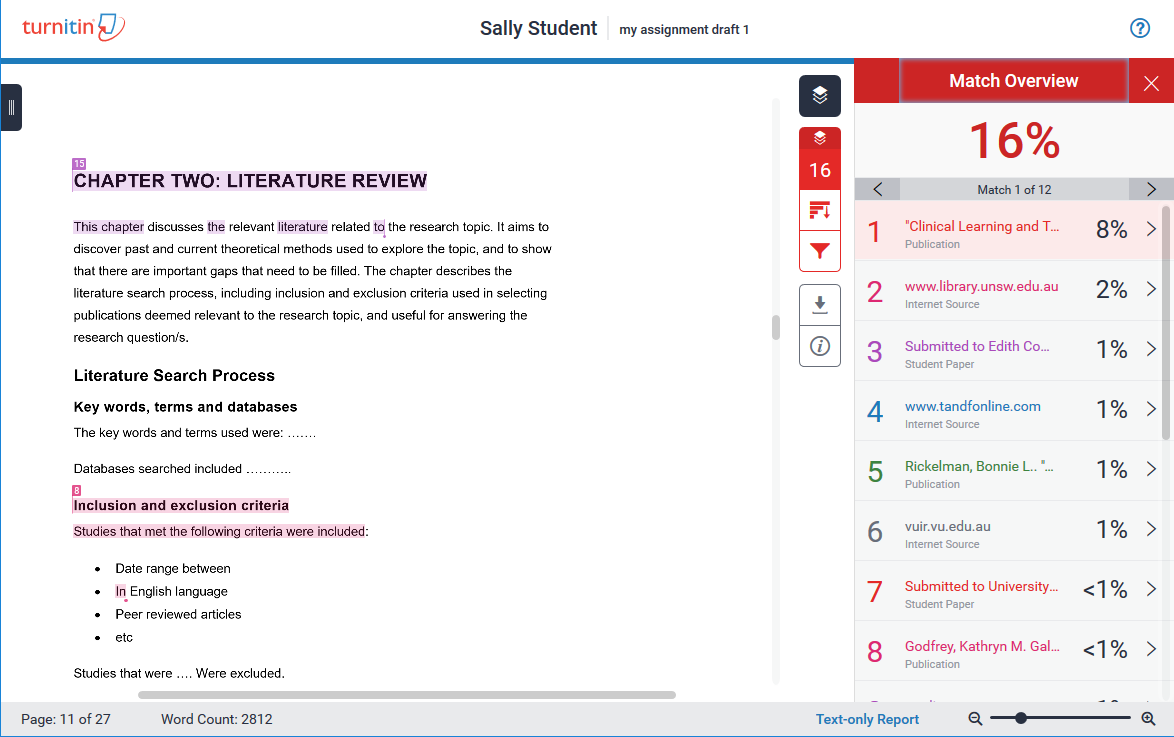This screenshot has height=737, width=1174.
Task: Click the Match Overview header tab
Action: pos(1014,81)
